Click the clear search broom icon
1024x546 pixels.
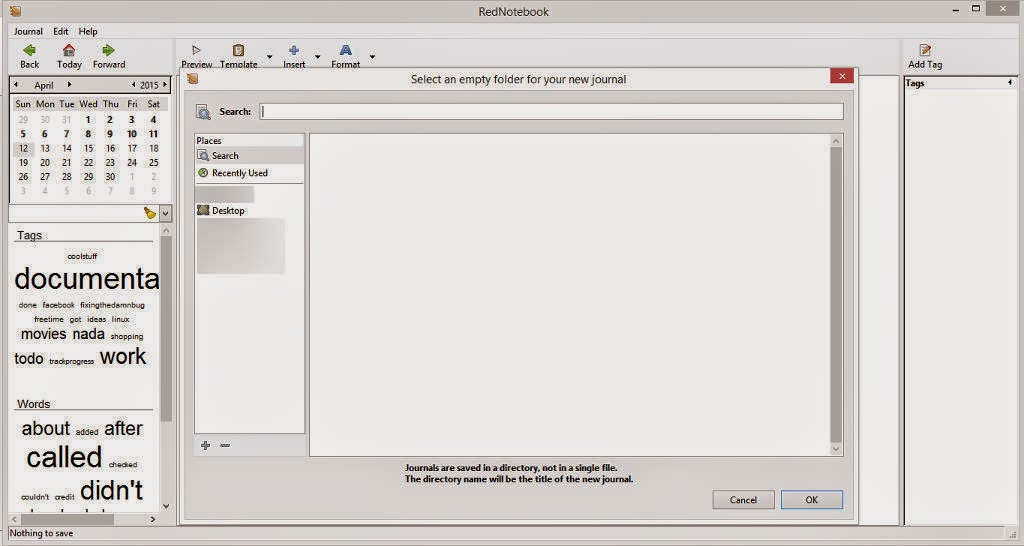[150, 213]
